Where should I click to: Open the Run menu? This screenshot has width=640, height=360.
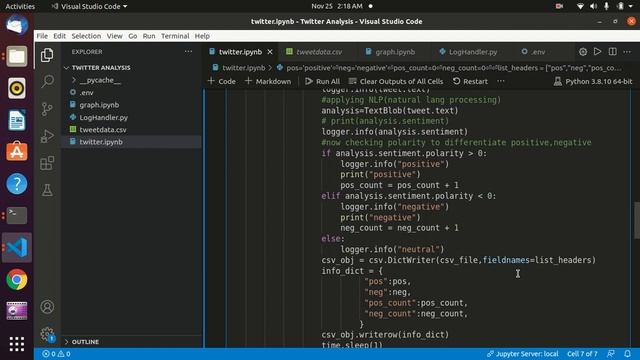[149, 36]
